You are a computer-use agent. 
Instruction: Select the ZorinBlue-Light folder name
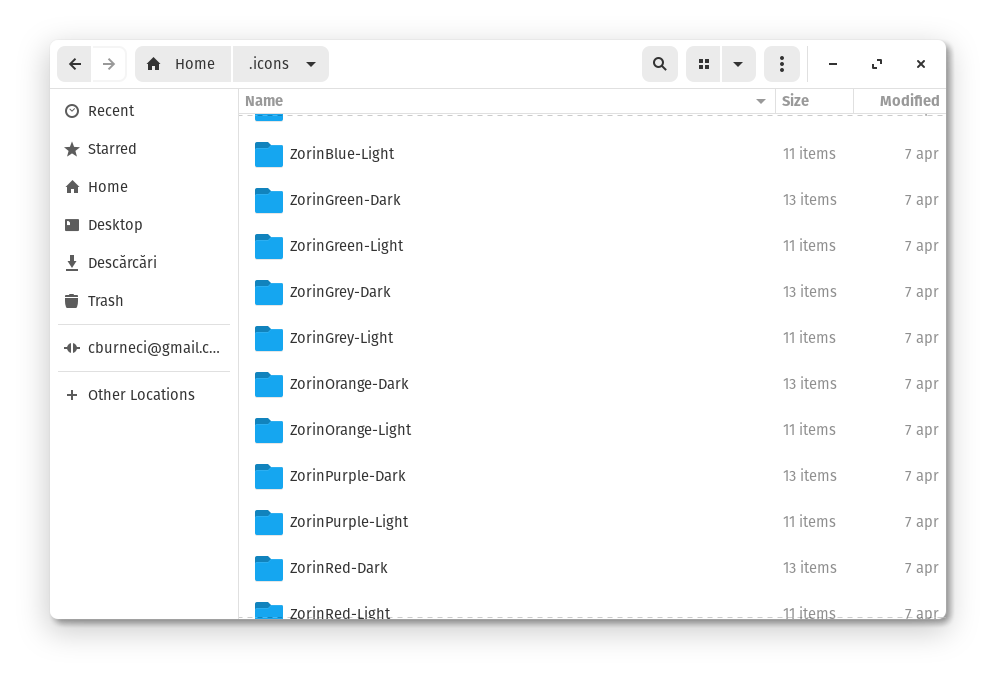tap(342, 154)
